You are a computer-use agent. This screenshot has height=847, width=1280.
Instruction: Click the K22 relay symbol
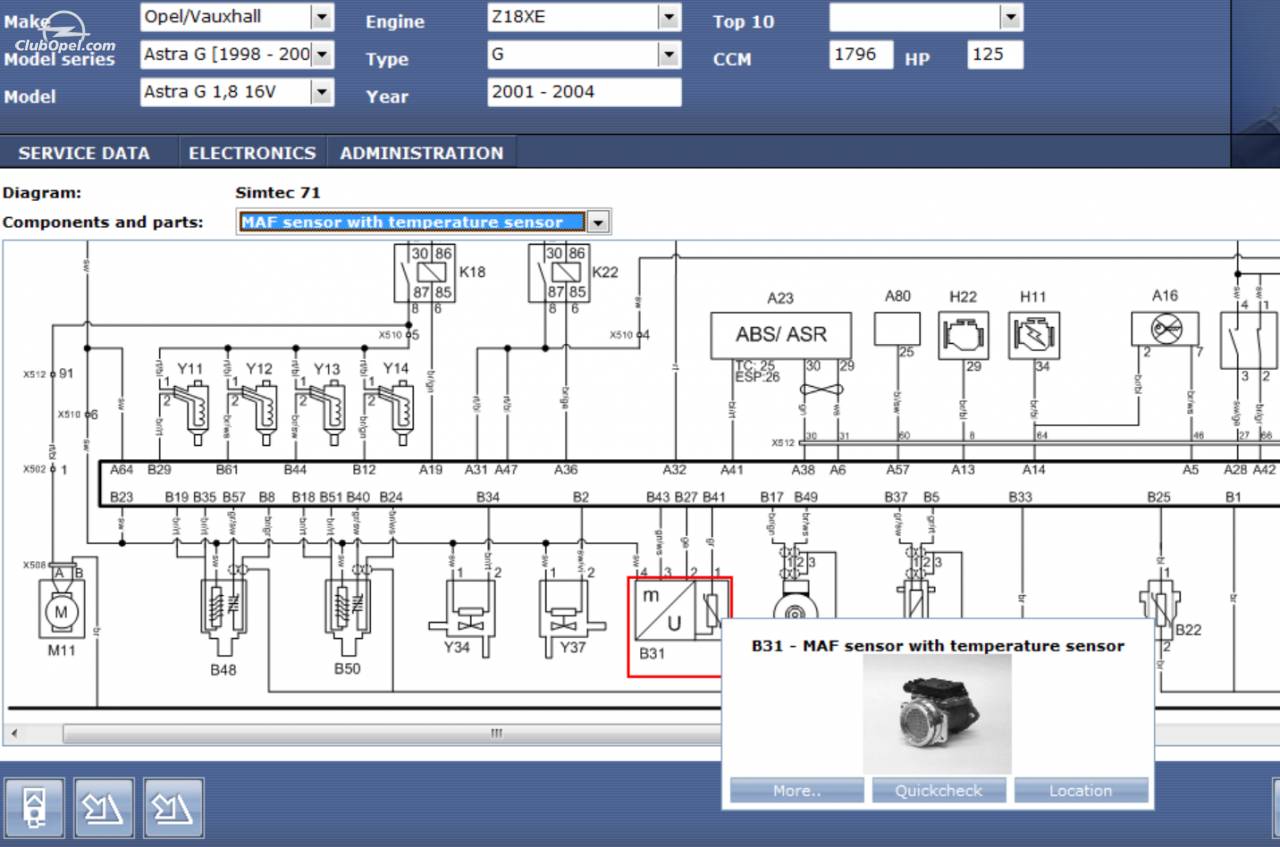558,273
